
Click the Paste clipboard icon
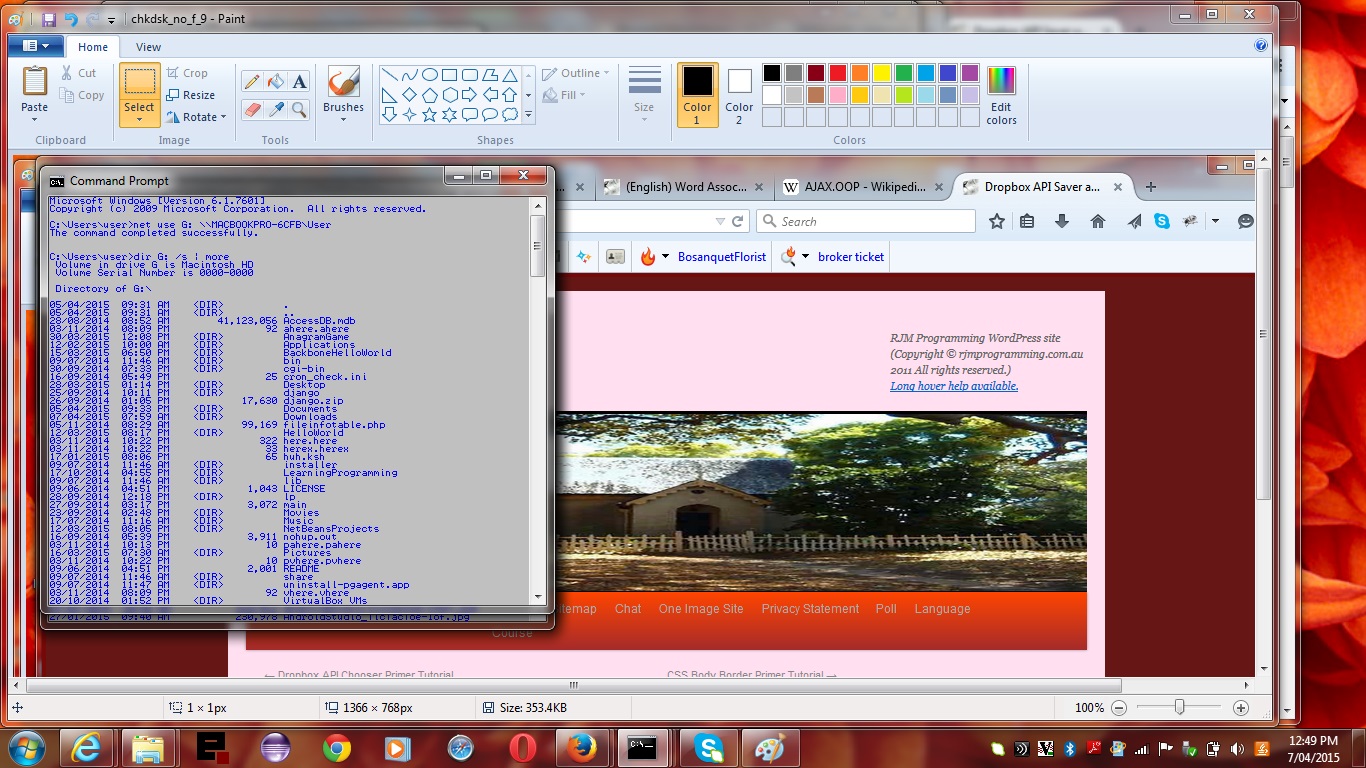35,82
